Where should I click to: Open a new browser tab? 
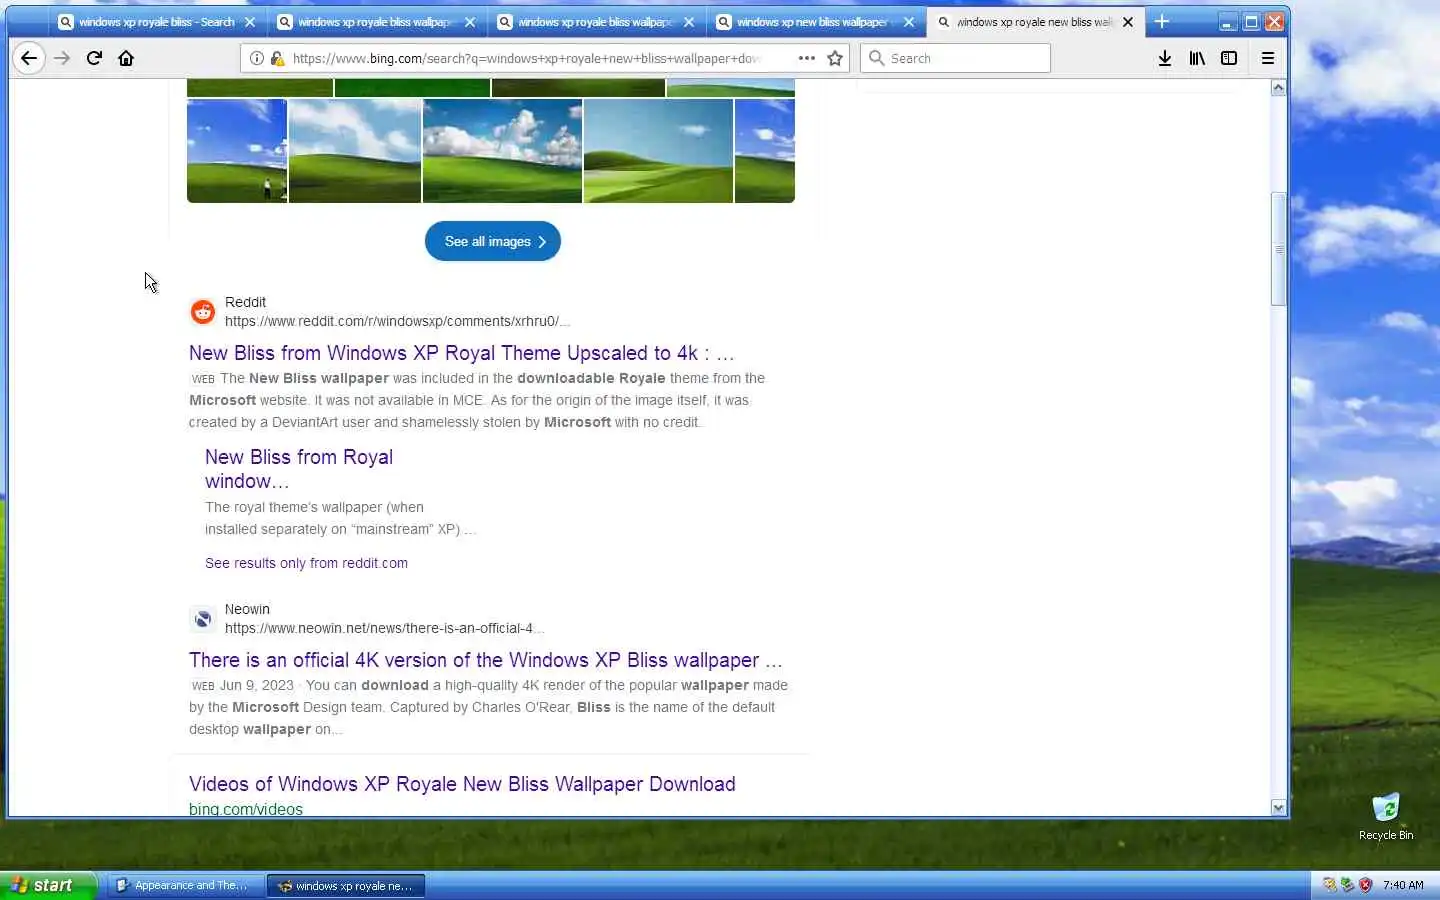click(x=1161, y=21)
